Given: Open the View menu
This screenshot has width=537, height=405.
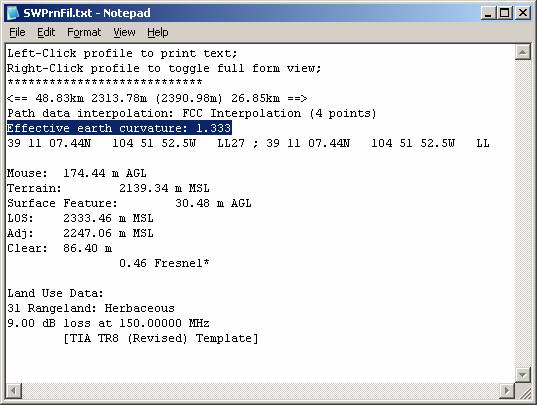Looking at the screenshot, I should pos(124,33).
